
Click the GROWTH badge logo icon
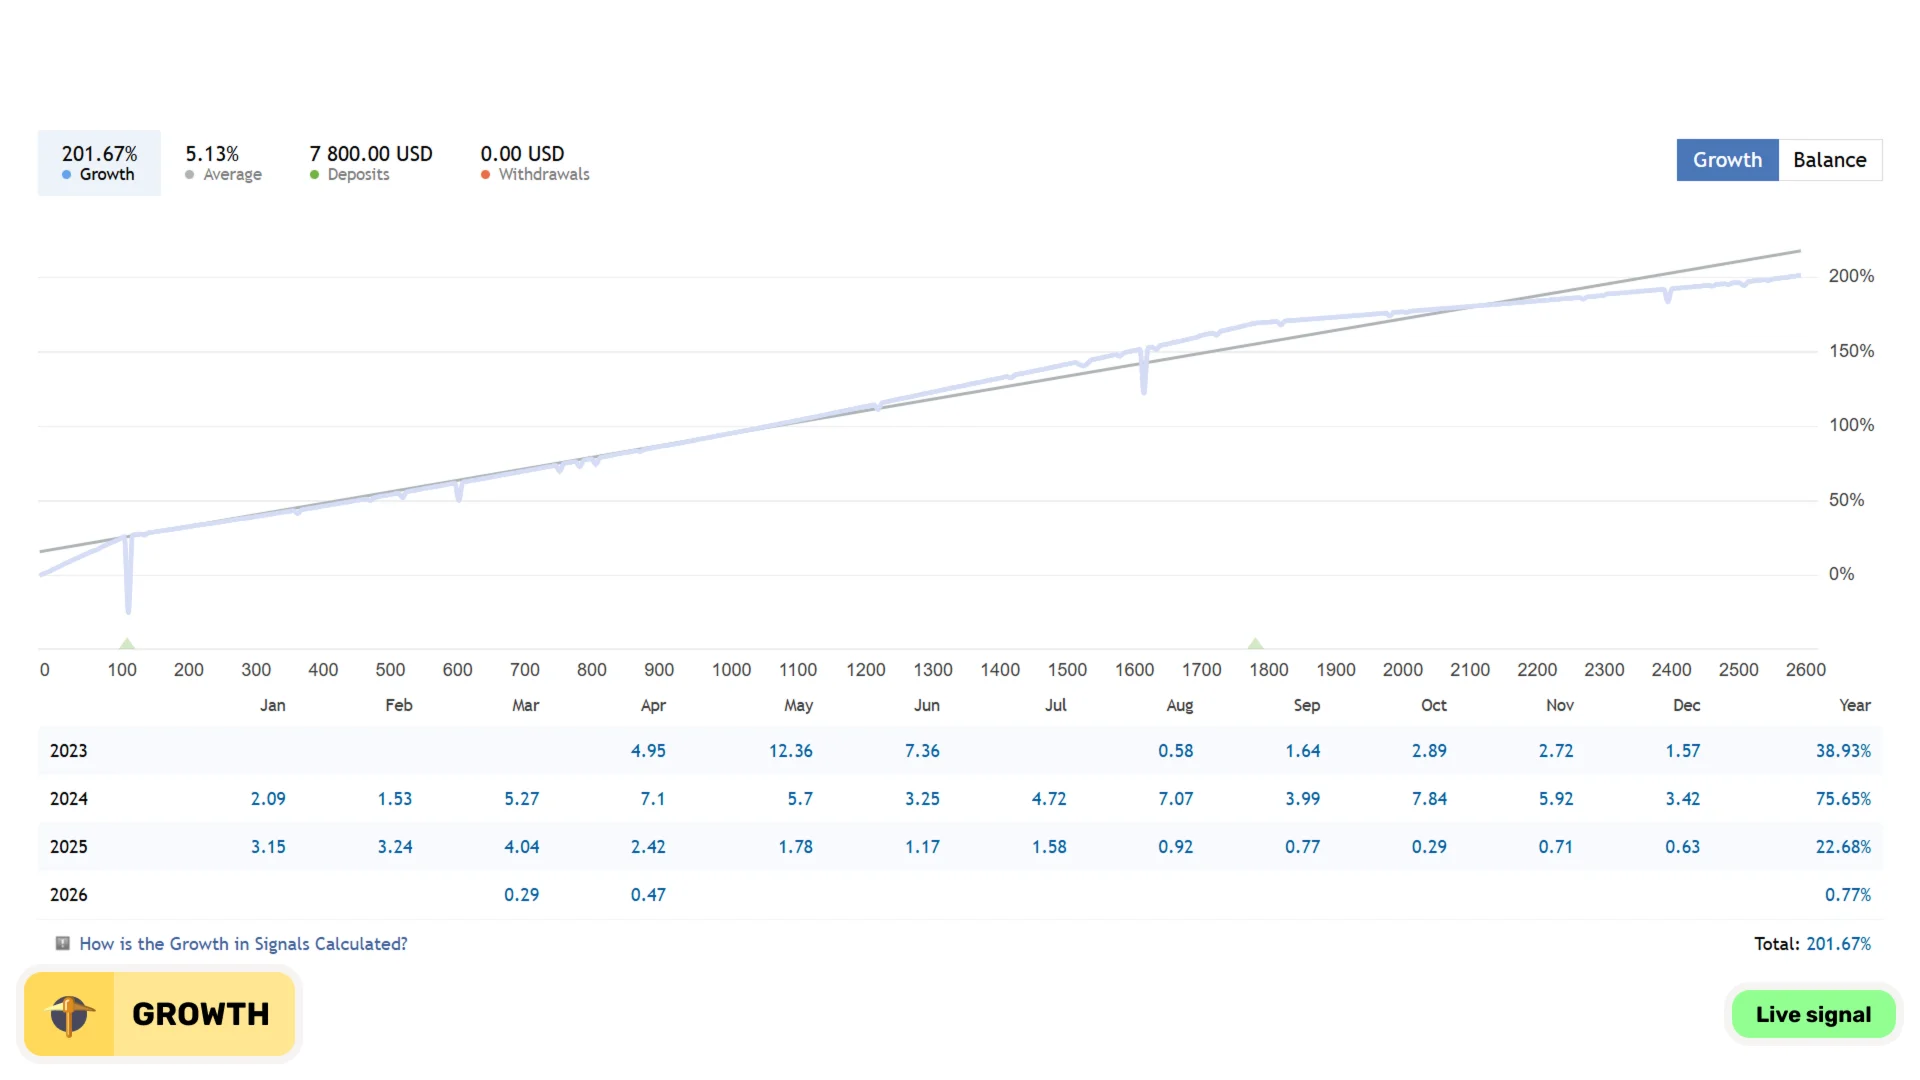(70, 1014)
